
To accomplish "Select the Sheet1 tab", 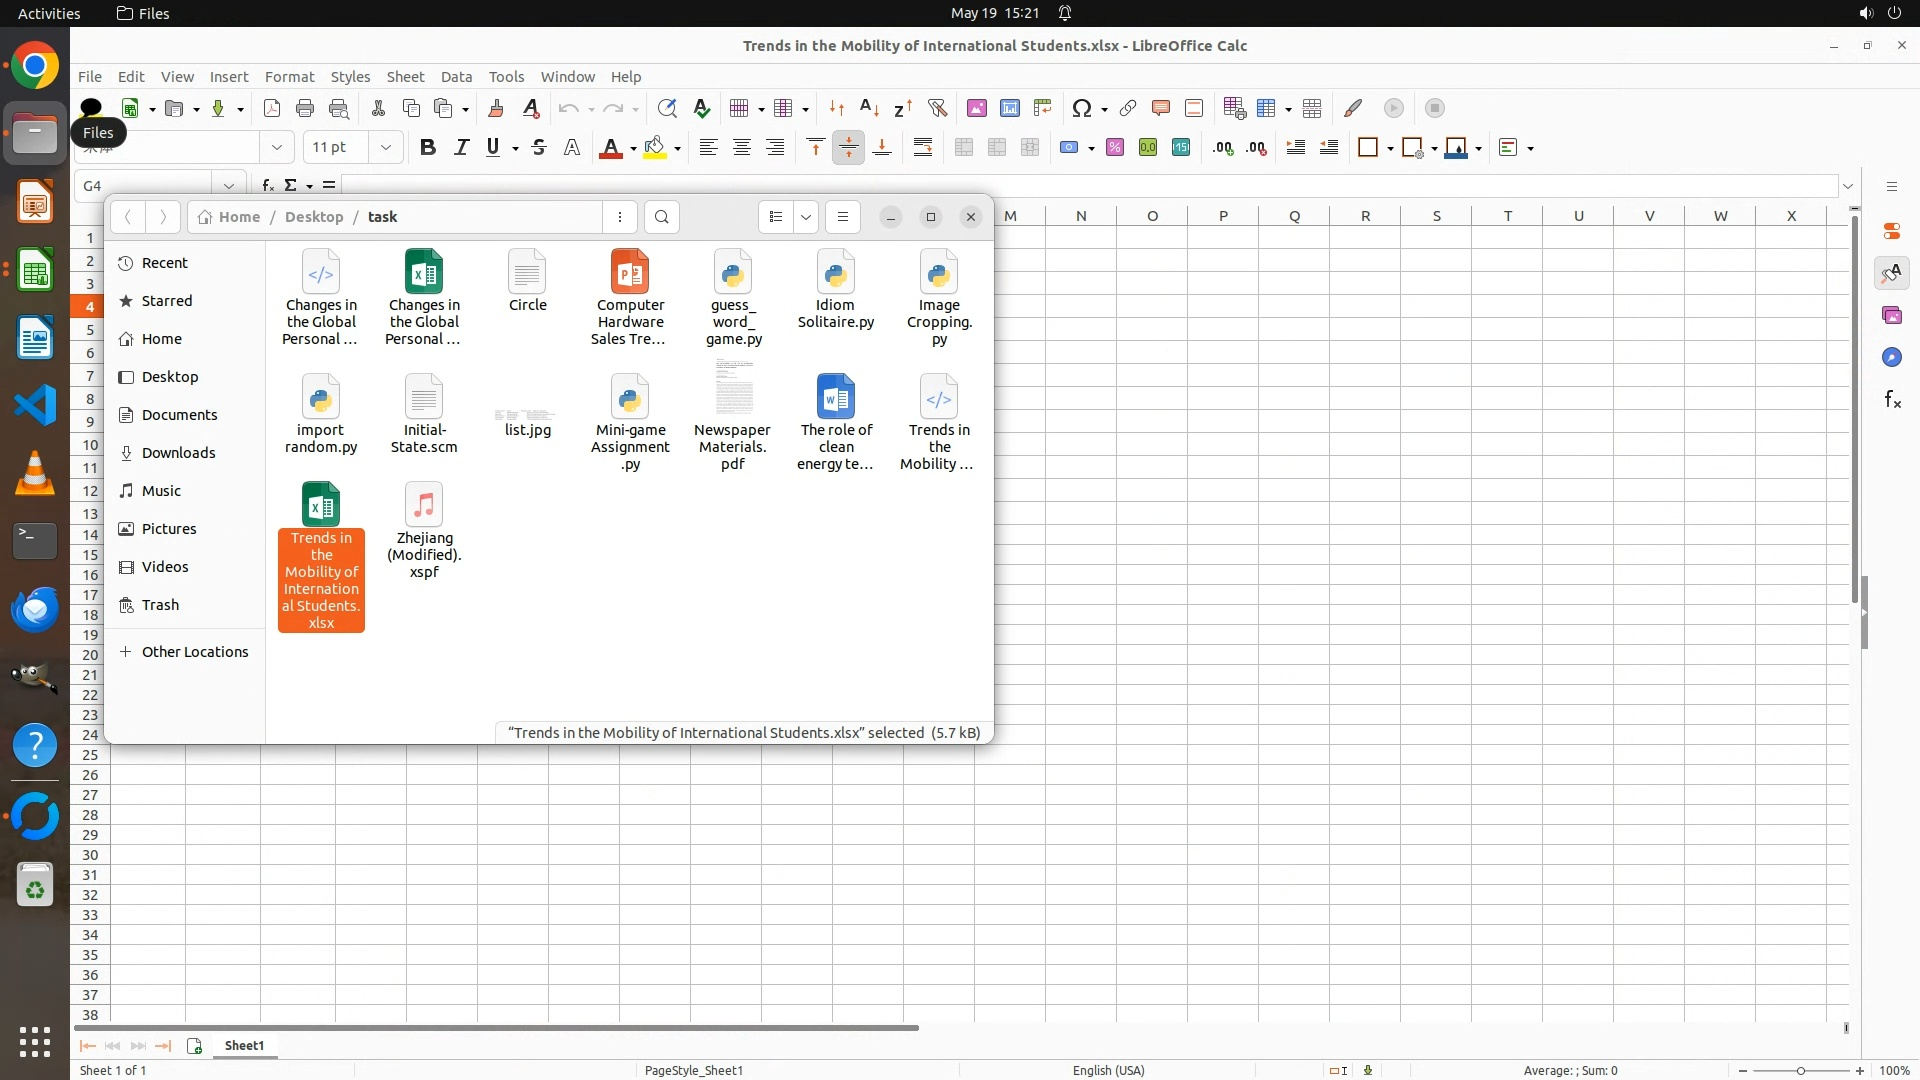I will pyautogui.click(x=244, y=1045).
